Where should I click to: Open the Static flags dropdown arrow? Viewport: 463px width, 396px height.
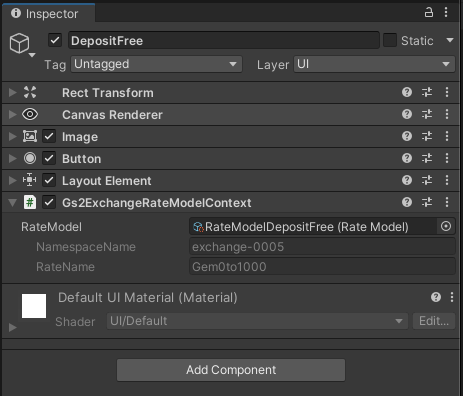[x=450, y=40]
